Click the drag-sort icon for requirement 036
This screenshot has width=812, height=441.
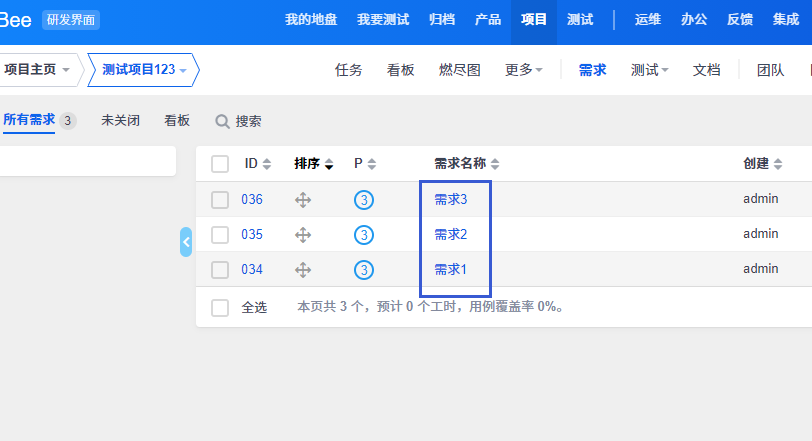[x=303, y=200]
